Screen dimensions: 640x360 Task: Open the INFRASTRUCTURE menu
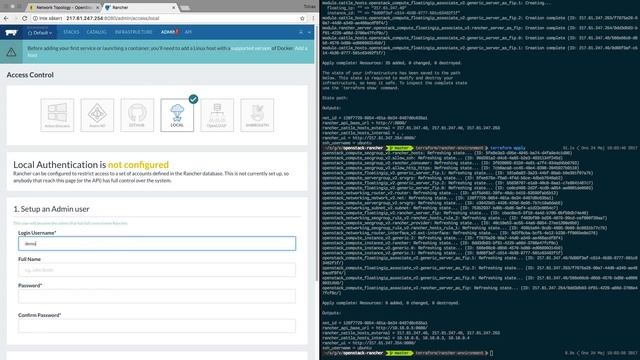(x=133, y=32)
